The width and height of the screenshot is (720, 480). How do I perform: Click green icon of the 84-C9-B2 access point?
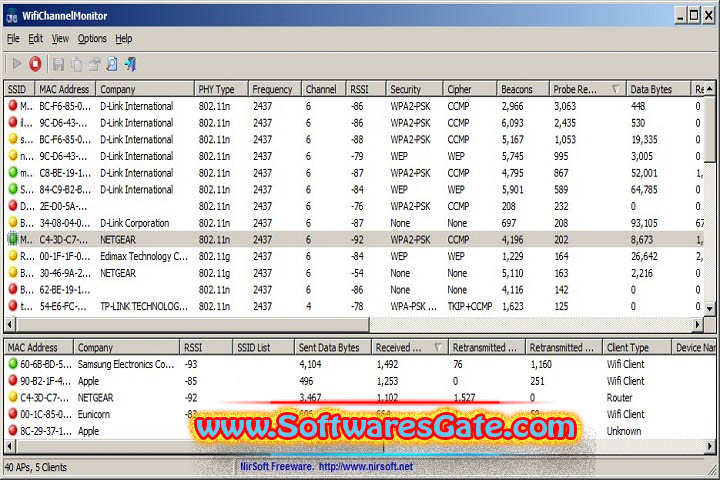(13, 189)
